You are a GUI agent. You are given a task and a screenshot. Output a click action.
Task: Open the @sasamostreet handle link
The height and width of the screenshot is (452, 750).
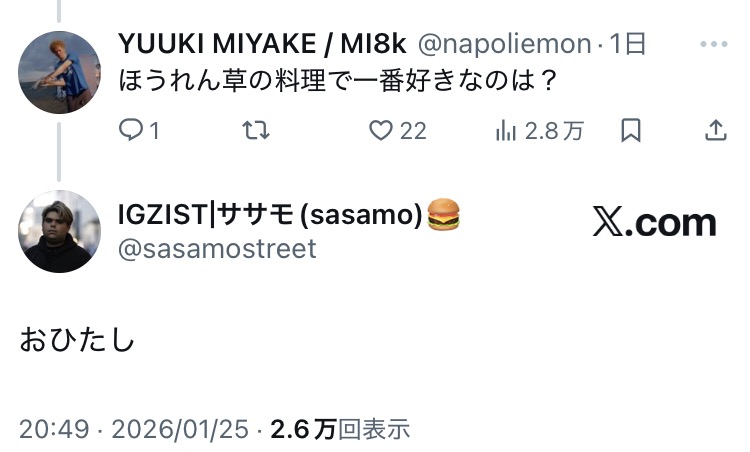pyautogui.click(x=217, y=248)
